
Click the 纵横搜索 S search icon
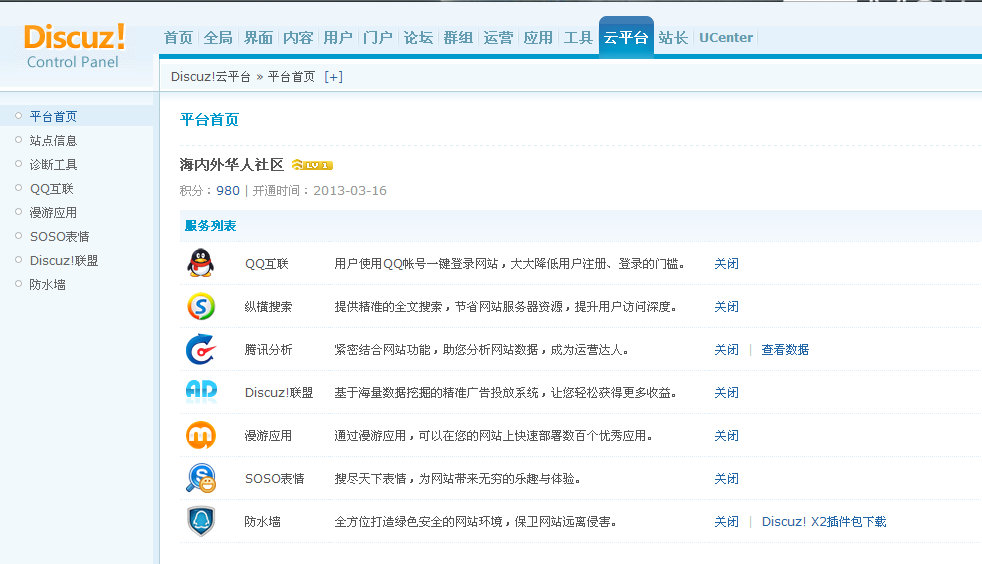point(201,306)
